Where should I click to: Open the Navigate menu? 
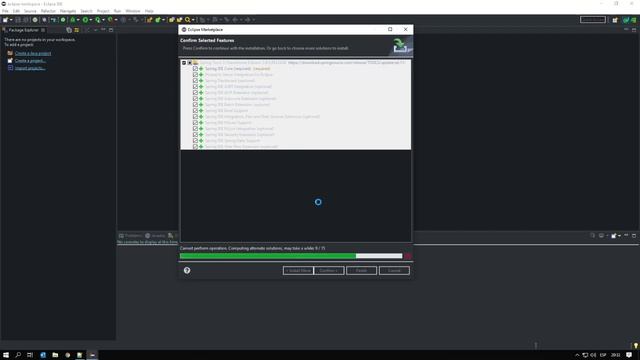[x=68, y=11]
